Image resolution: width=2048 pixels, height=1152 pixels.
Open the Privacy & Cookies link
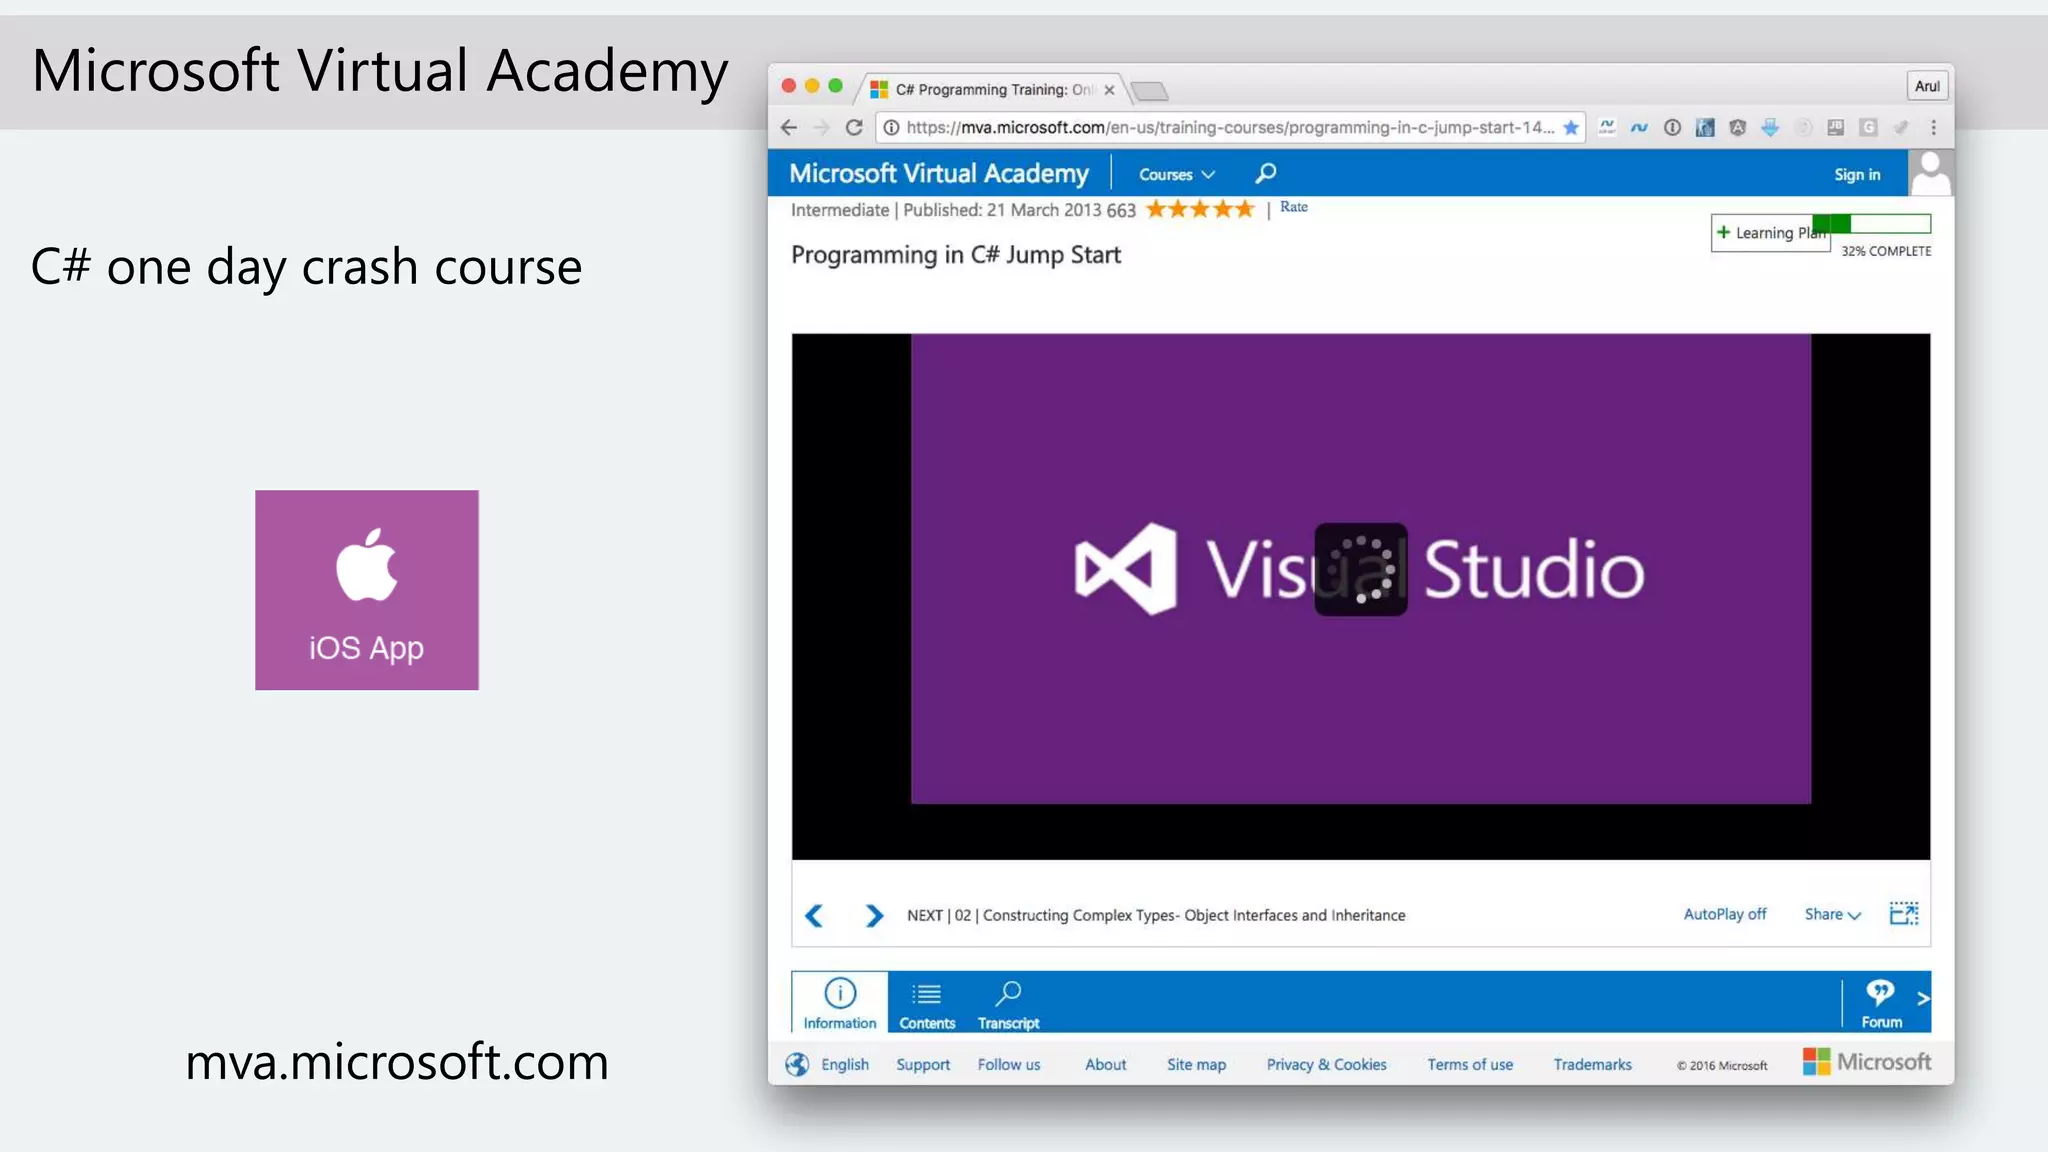[1326, 1065]
